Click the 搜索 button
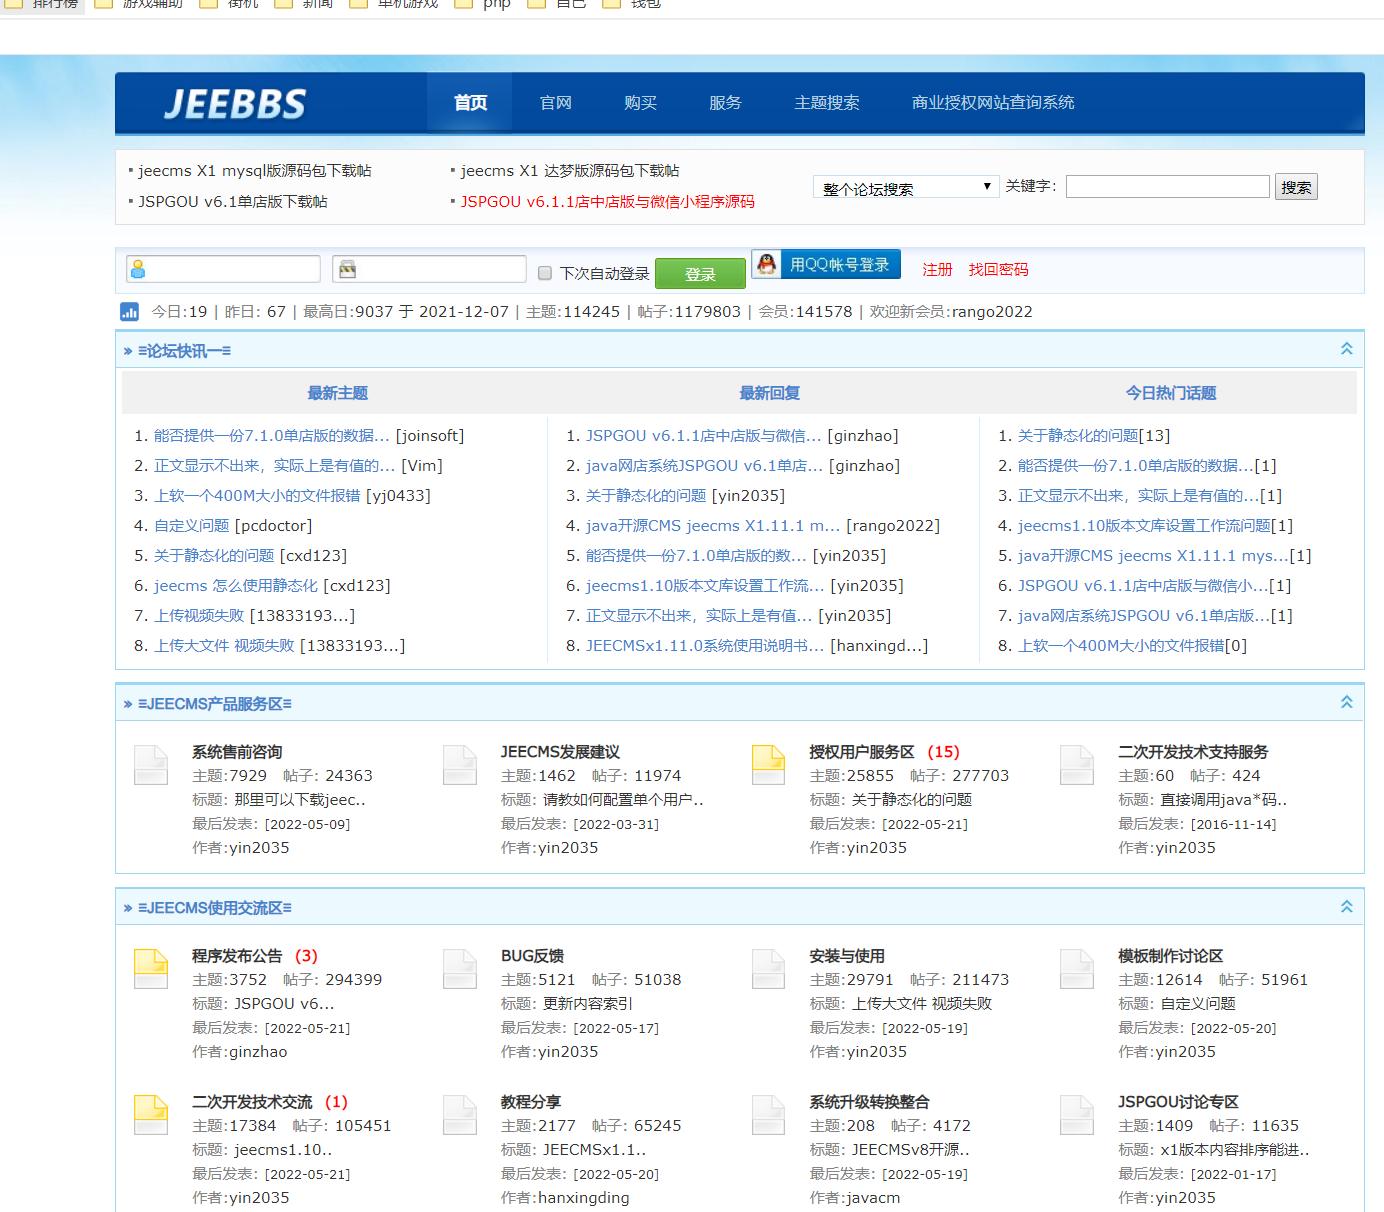The height and width of the screenshot is (1212, 1384). point(1296,187)
